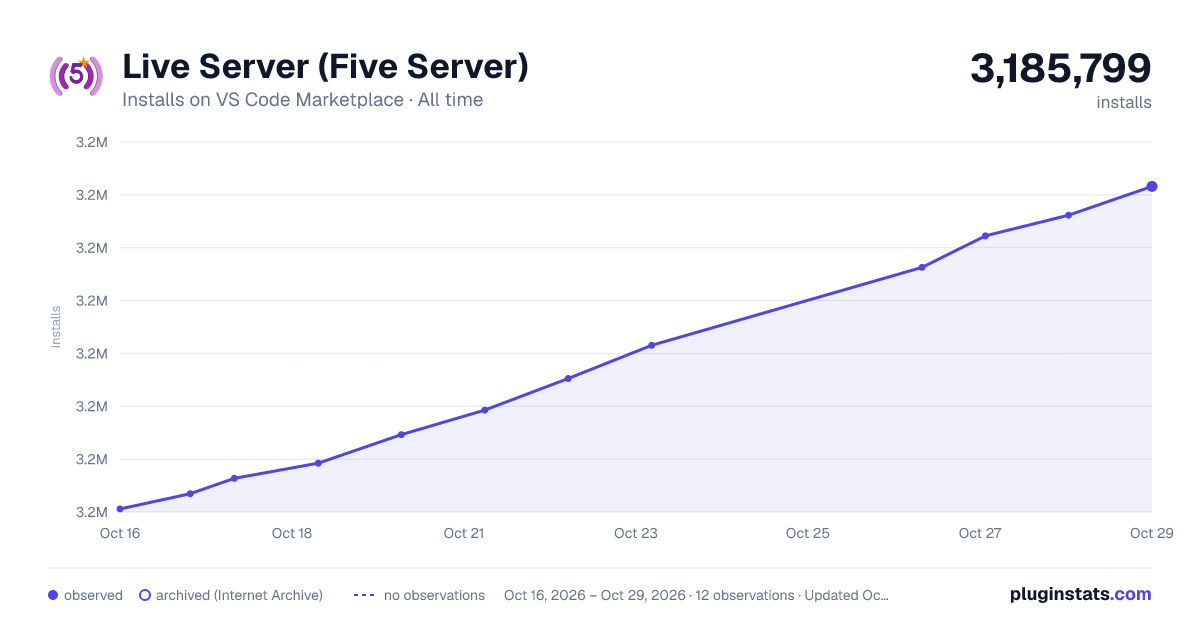The width and height of the screenshot is (1200, 630).
Task: Click the vertical 'installs' y-axis title
Action: [x=56, y=327]
